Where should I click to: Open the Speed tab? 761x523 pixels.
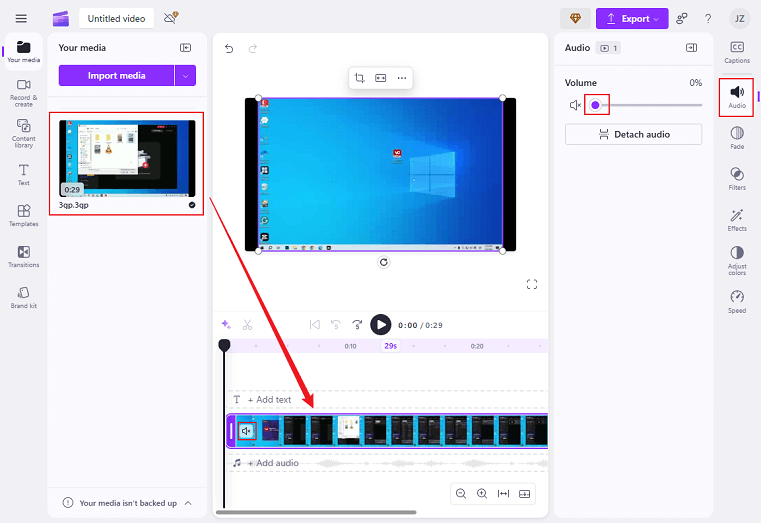tap(737, 302)
